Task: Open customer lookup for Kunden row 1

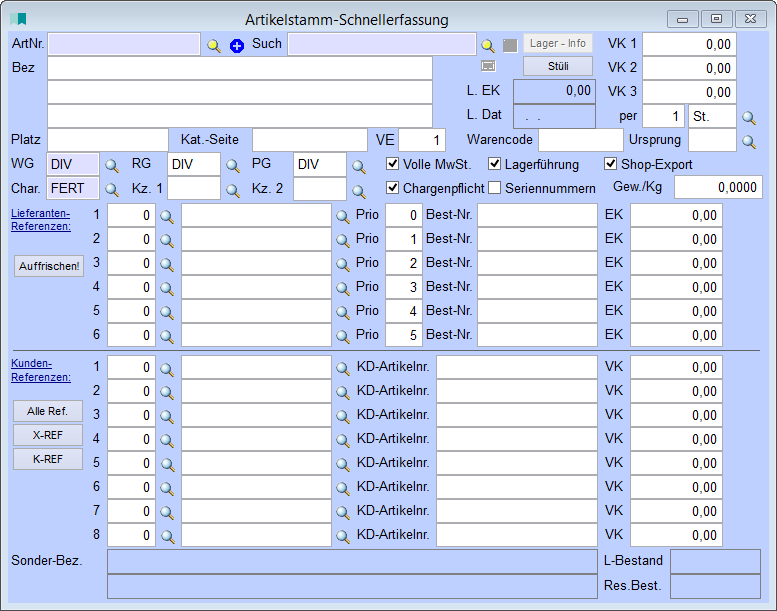Action: (167, 367)
